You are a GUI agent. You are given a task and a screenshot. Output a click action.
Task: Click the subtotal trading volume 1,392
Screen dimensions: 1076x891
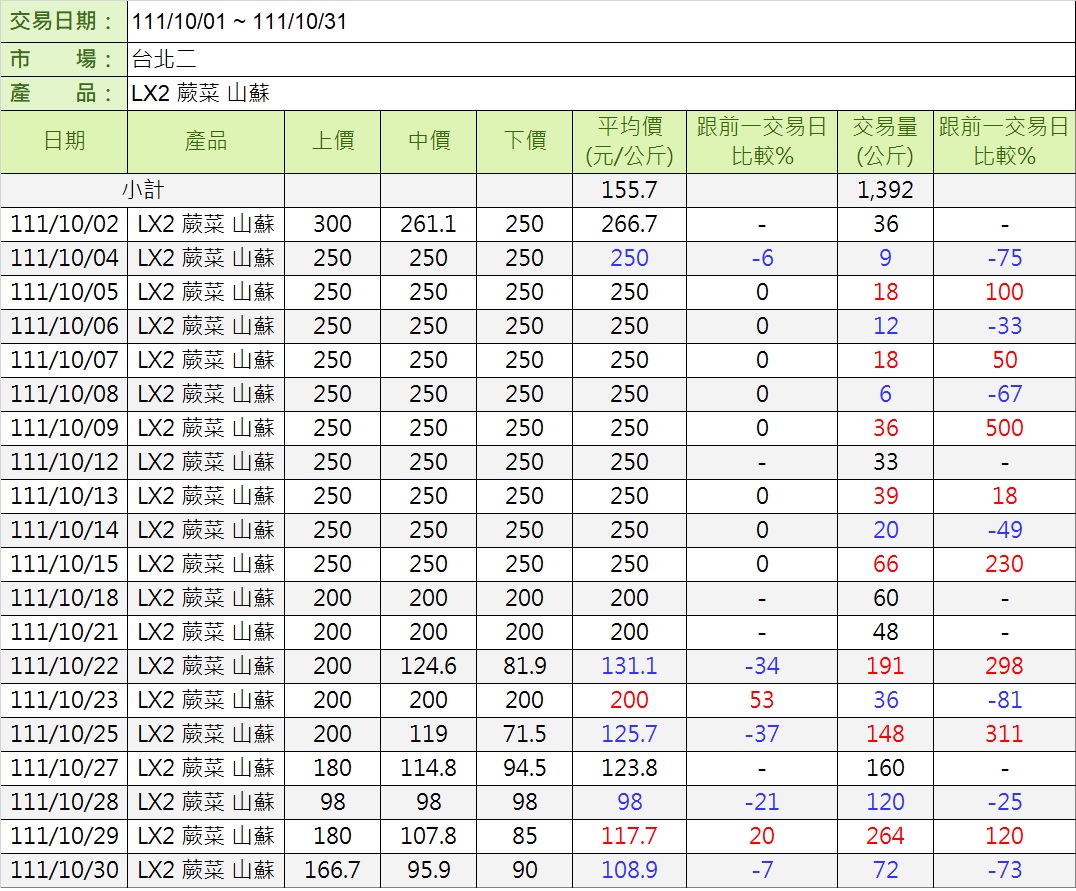coord(885,190)
